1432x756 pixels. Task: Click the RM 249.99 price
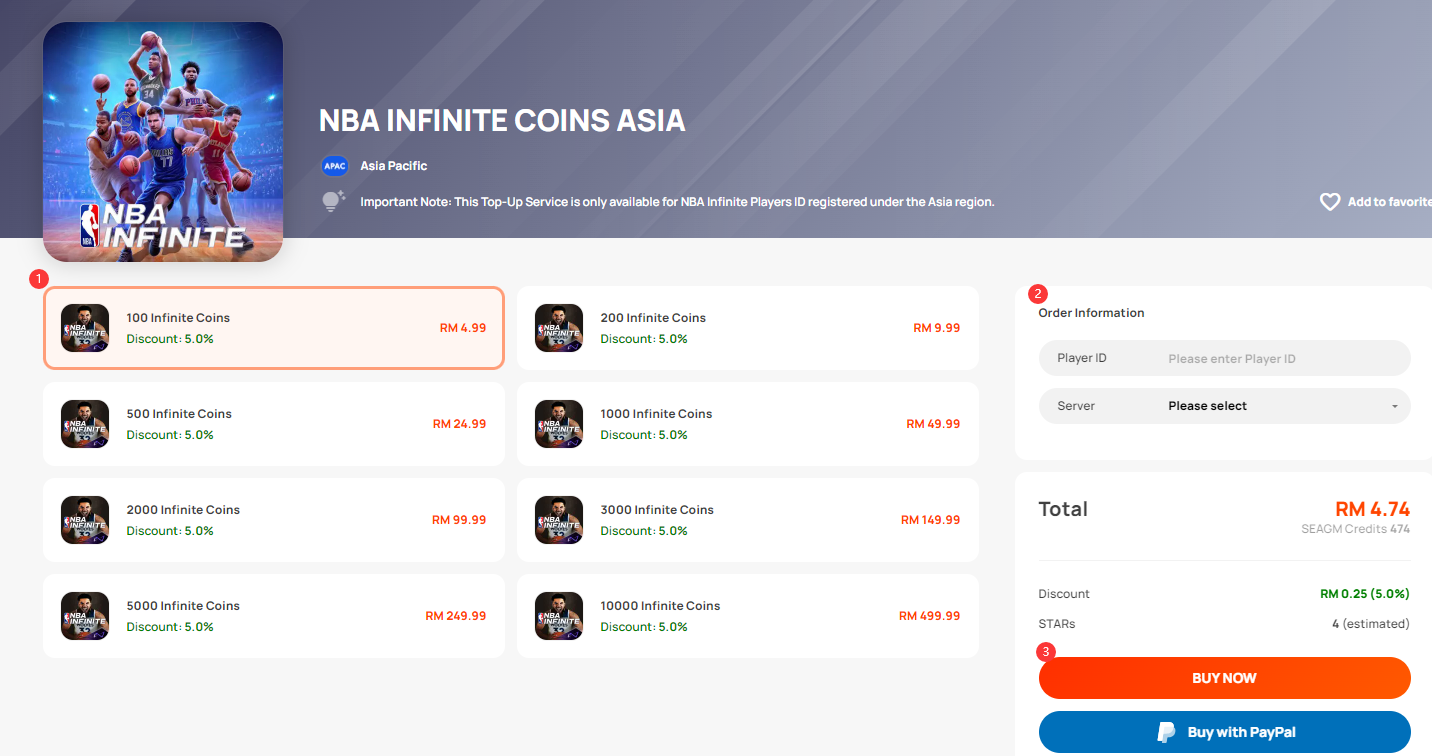tap(457, 616)
